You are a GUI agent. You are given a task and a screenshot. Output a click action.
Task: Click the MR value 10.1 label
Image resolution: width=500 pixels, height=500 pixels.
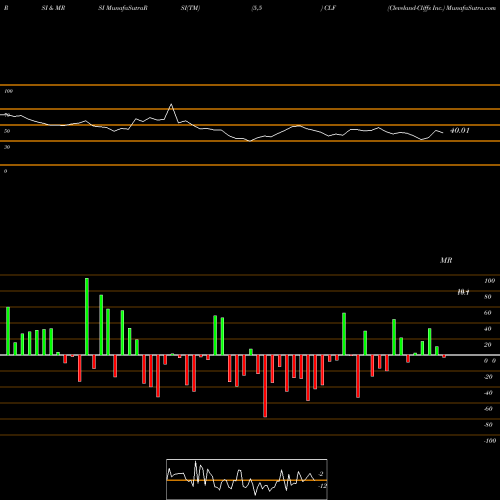[463, 292]
